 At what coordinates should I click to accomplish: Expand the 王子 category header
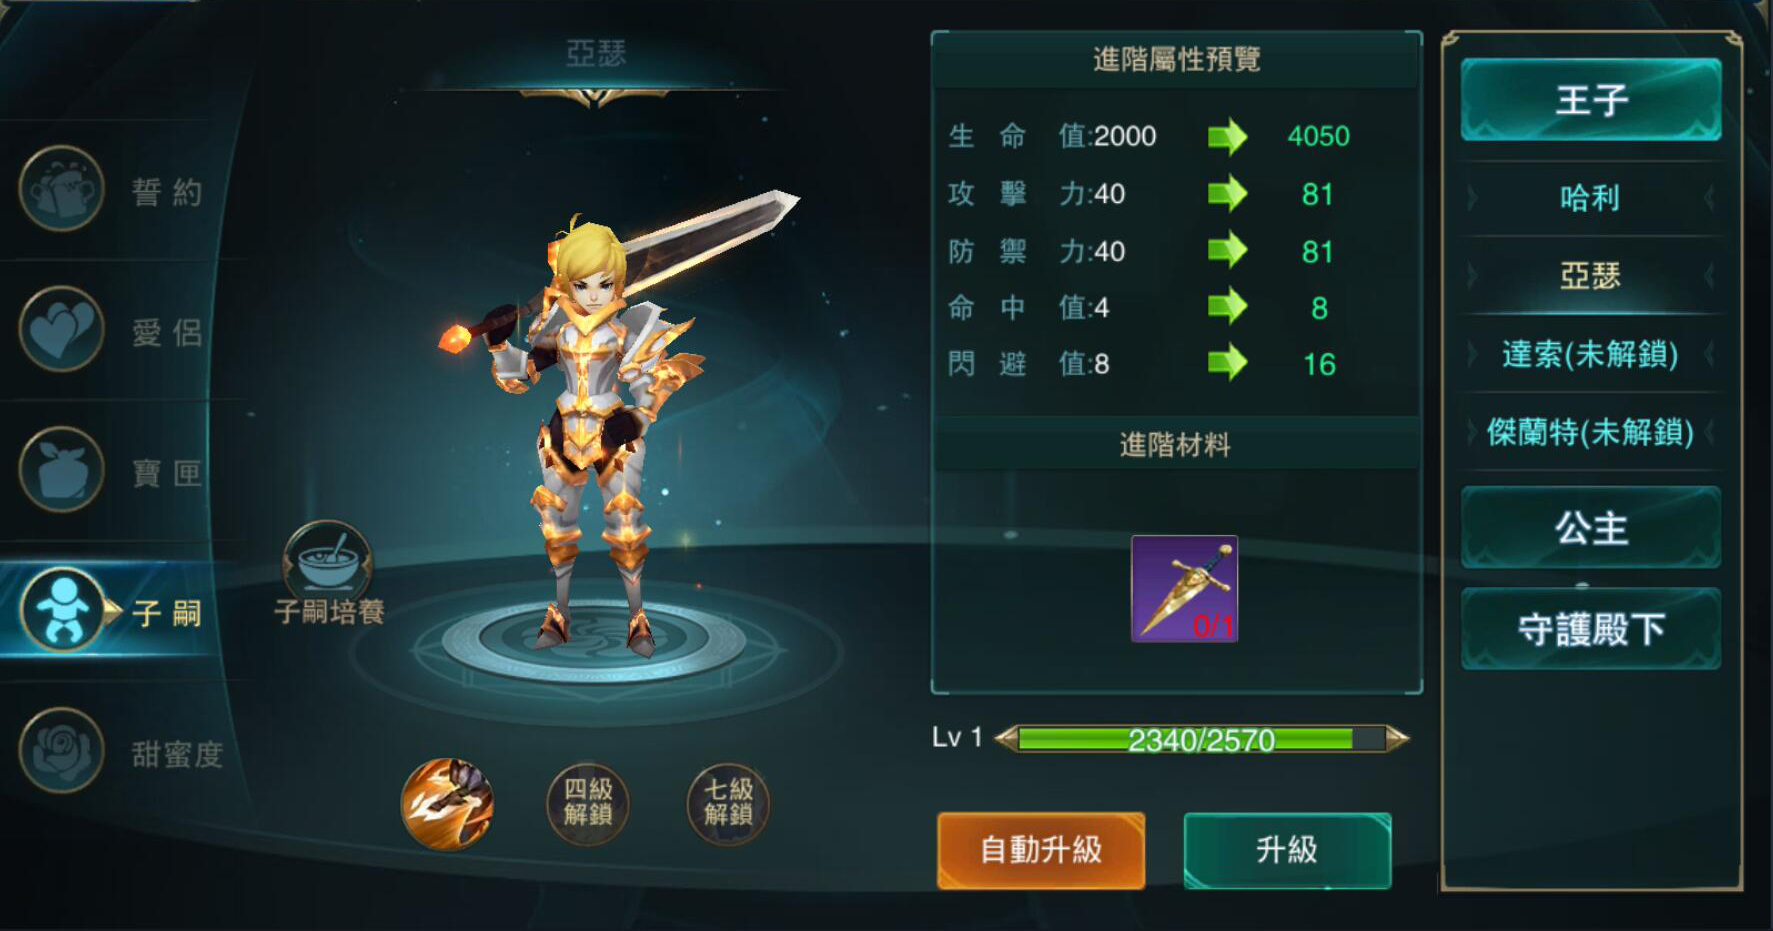tap(1591, 99)
